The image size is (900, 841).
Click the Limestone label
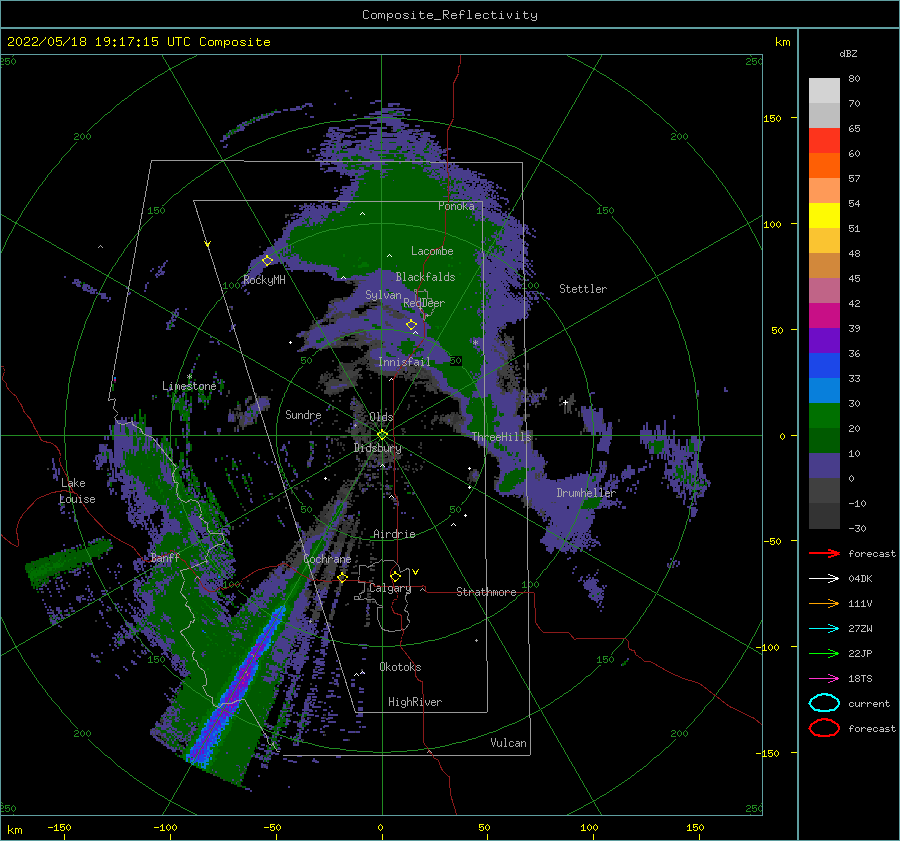189,386
